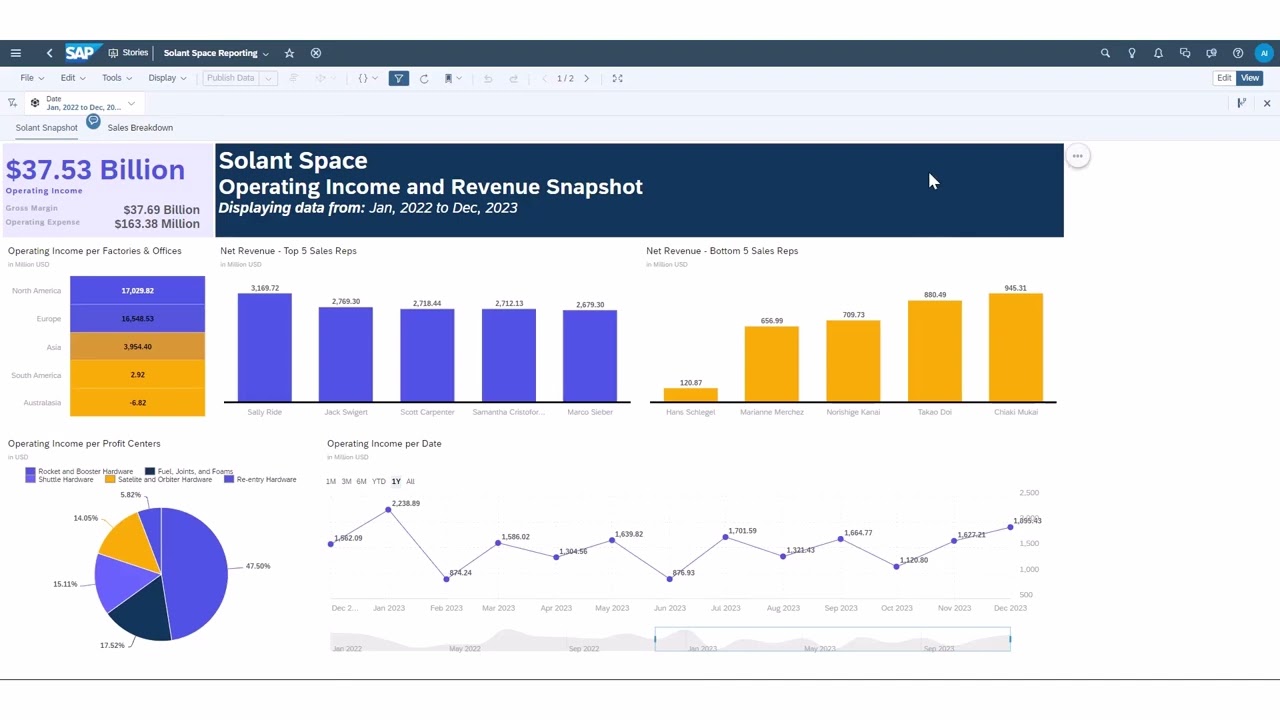Viewport: 1280px width, 720px height.
Task: Close the story with circled X
Action: pos(316,53)
